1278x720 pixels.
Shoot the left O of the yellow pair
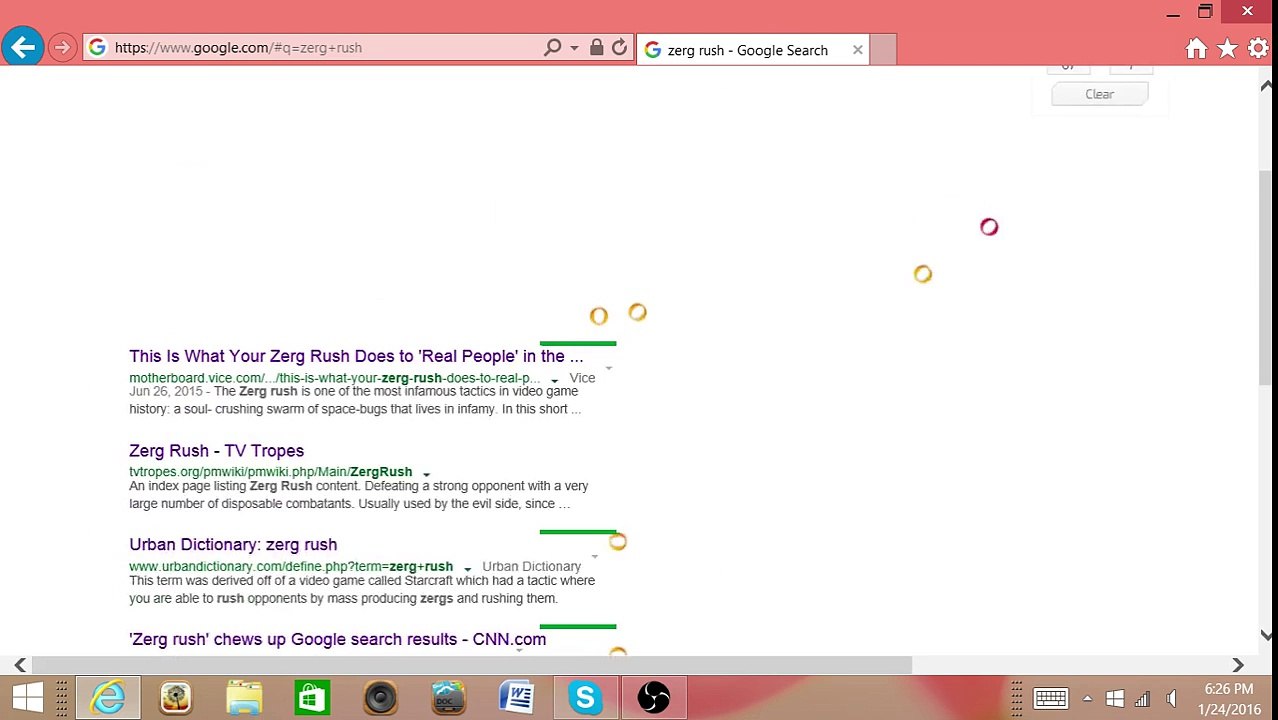[x=598, y=316]
